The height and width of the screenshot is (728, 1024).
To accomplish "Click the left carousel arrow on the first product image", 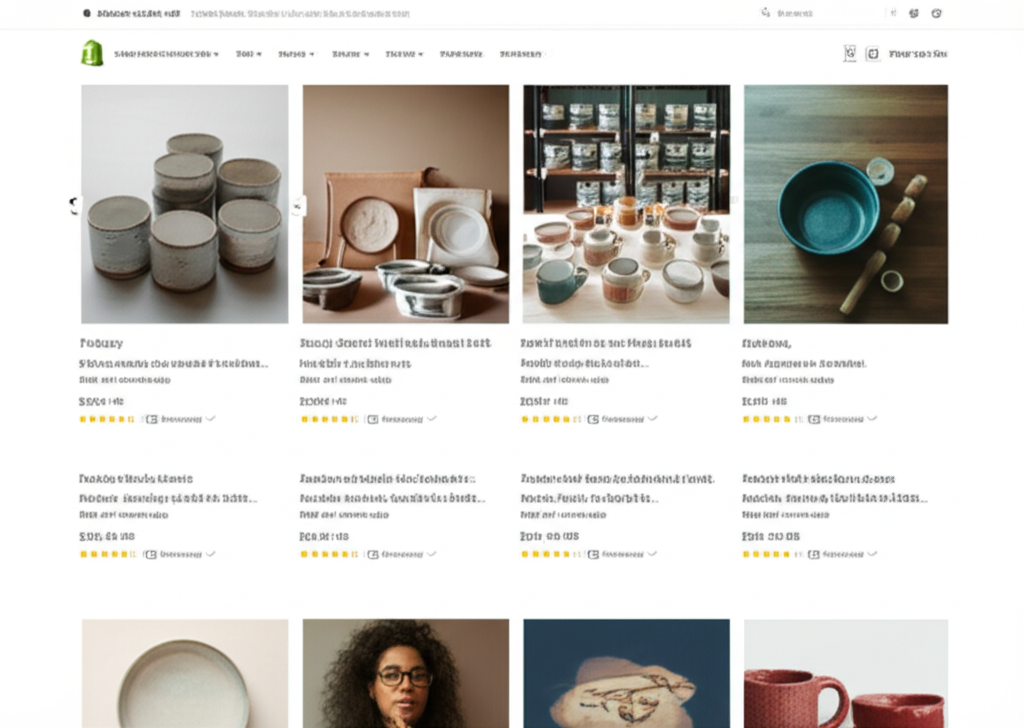I will click(x=71, y=204).
